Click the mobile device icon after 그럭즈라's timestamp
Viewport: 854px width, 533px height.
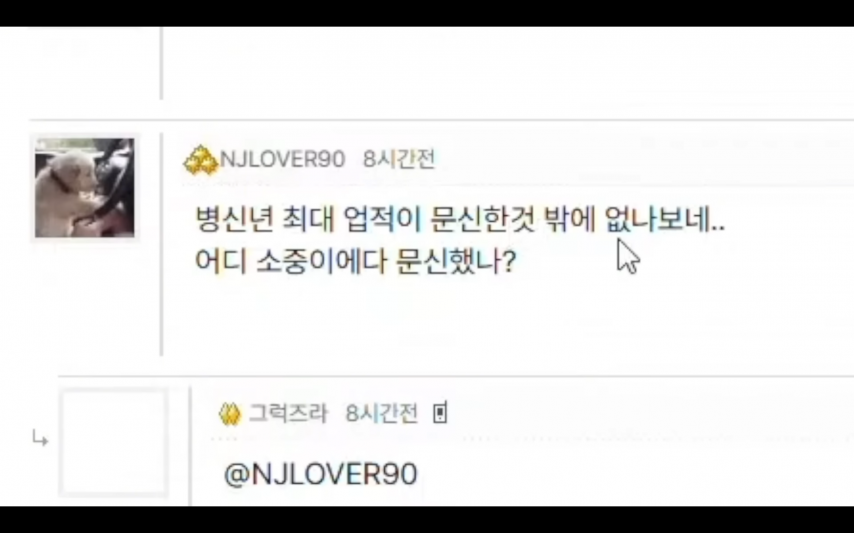440,413
